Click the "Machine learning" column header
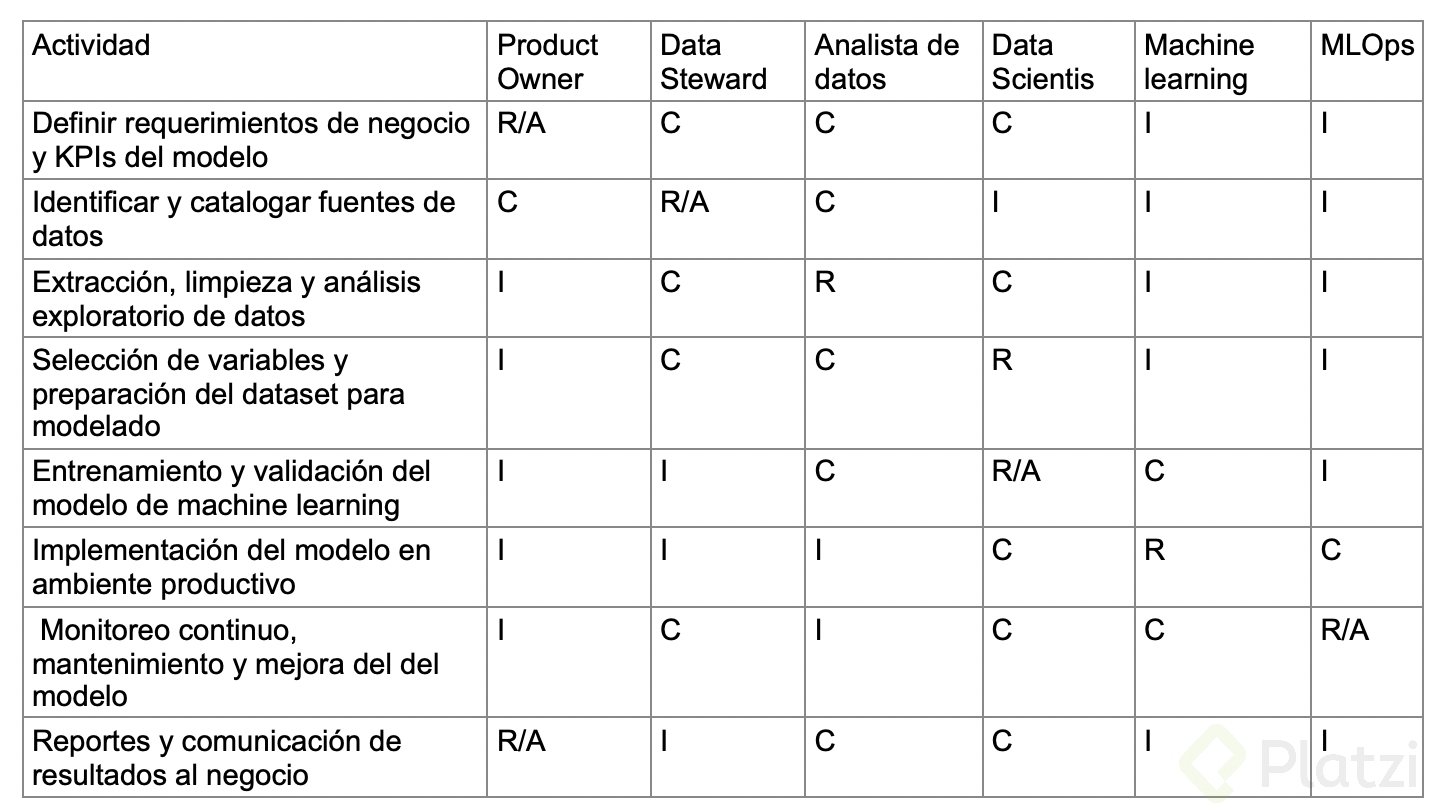The image size is (1432, 812). pos(1198,62)
